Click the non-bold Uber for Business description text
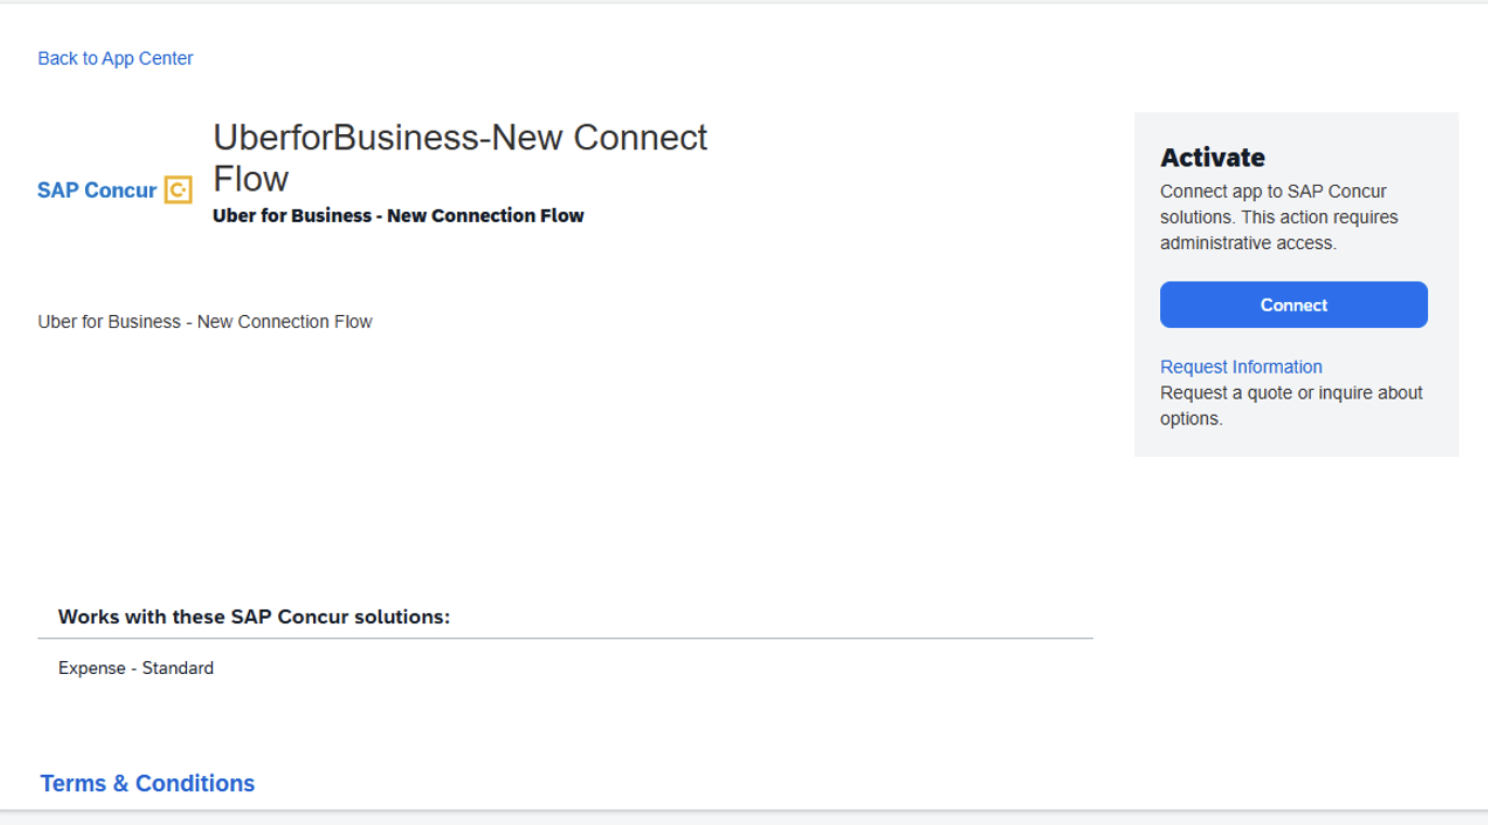1488x826 pixels. click(205, 322)
